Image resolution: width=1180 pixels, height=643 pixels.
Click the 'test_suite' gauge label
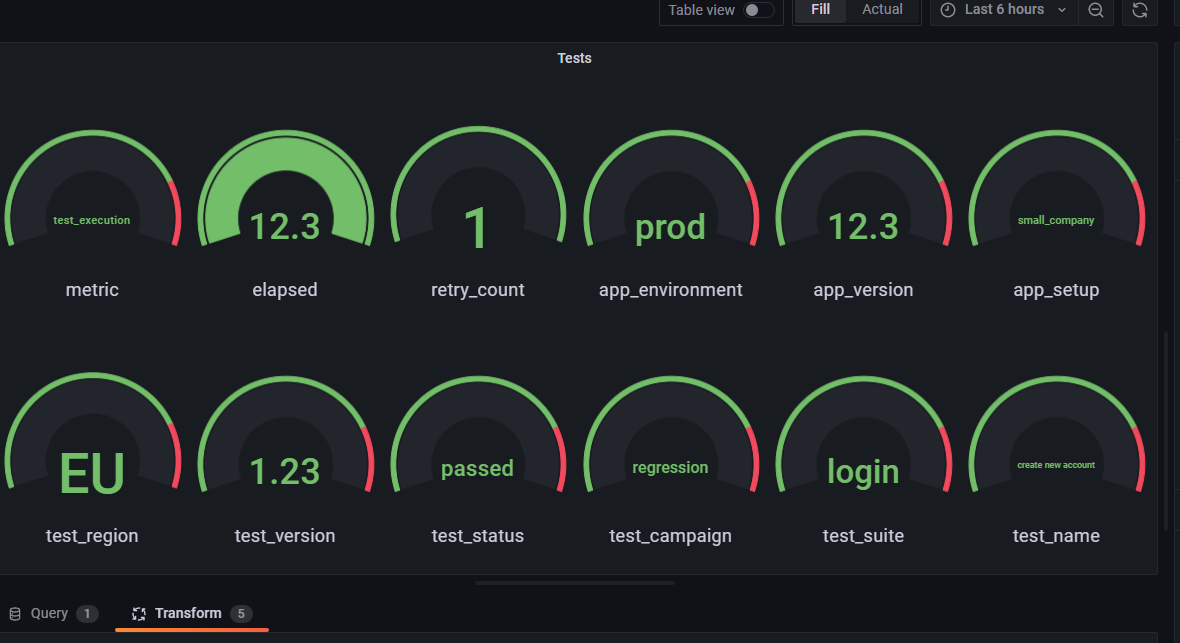863,536
